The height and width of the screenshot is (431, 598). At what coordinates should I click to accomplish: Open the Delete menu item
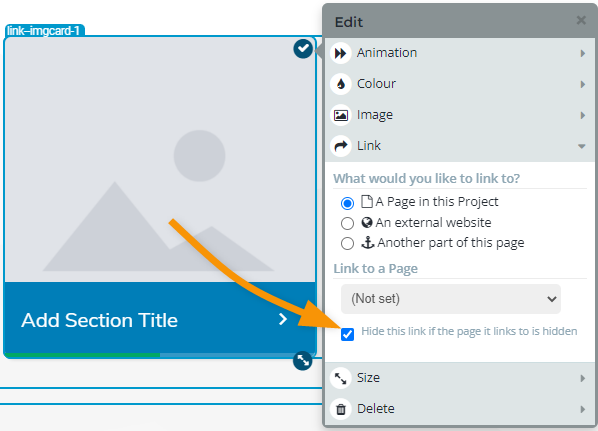[460, 409]
